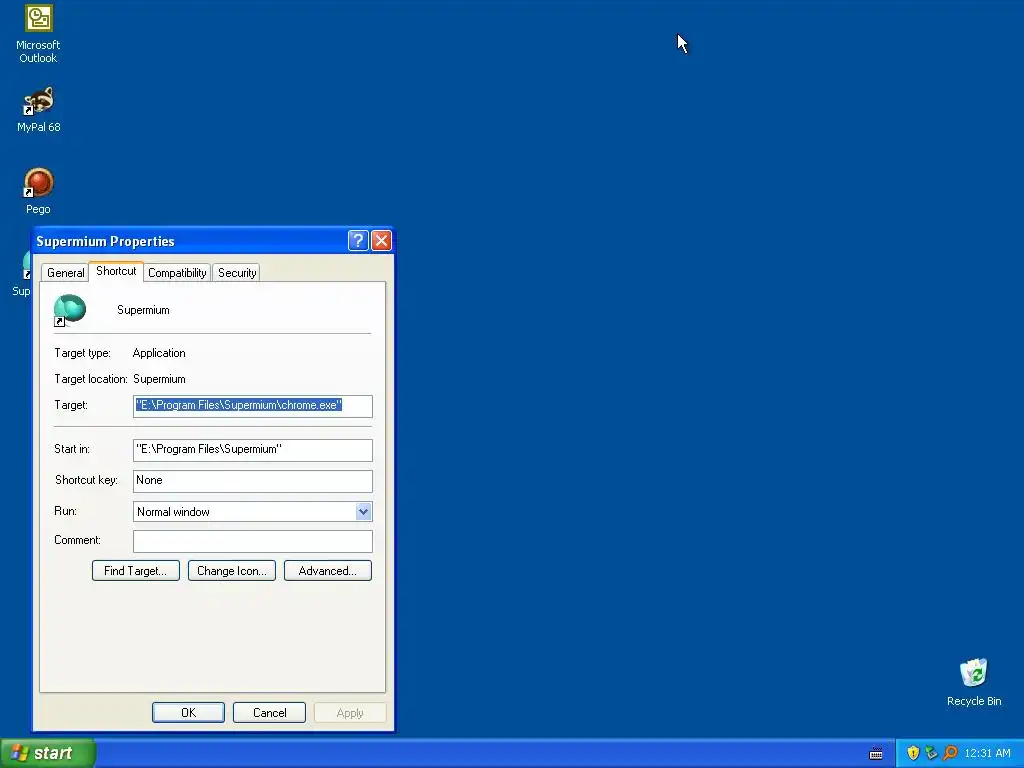Click the Change Icon button
This screenshot has height=768, width=1024.
[232, 571]
